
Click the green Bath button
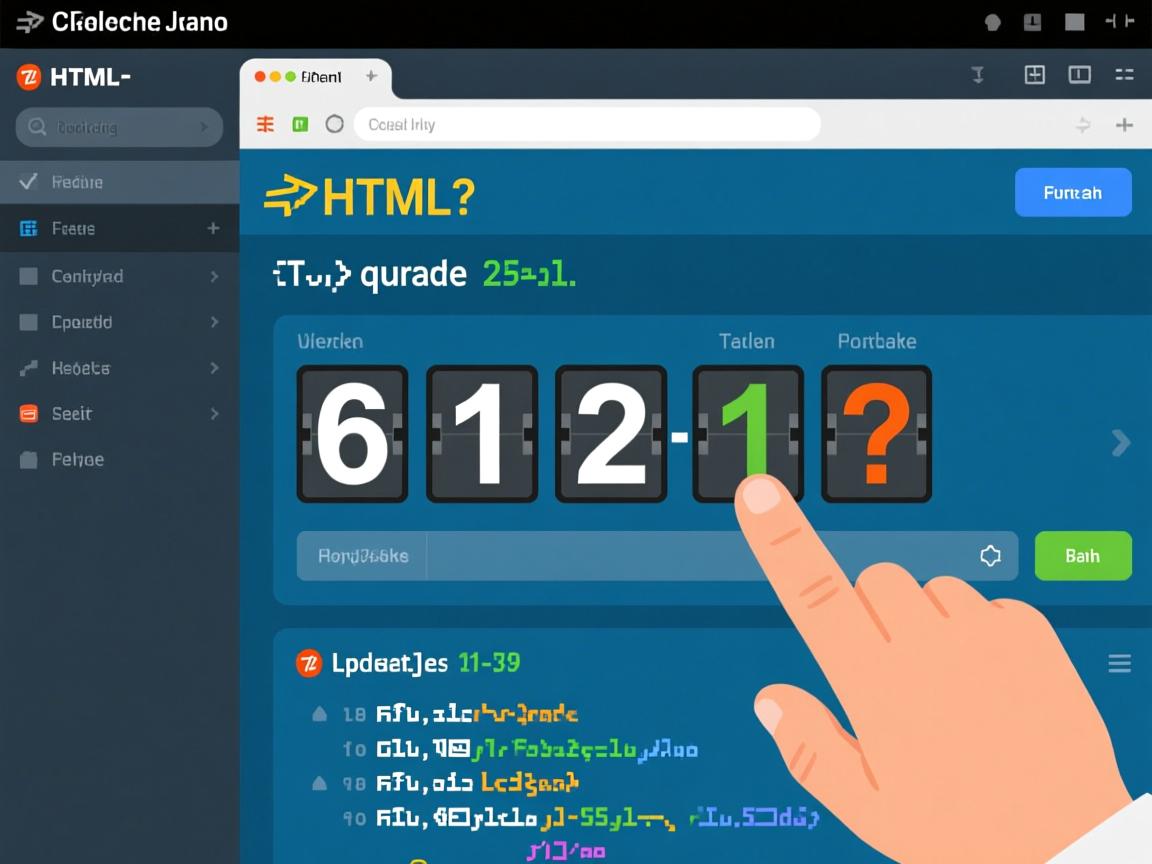coord(1082,556)
